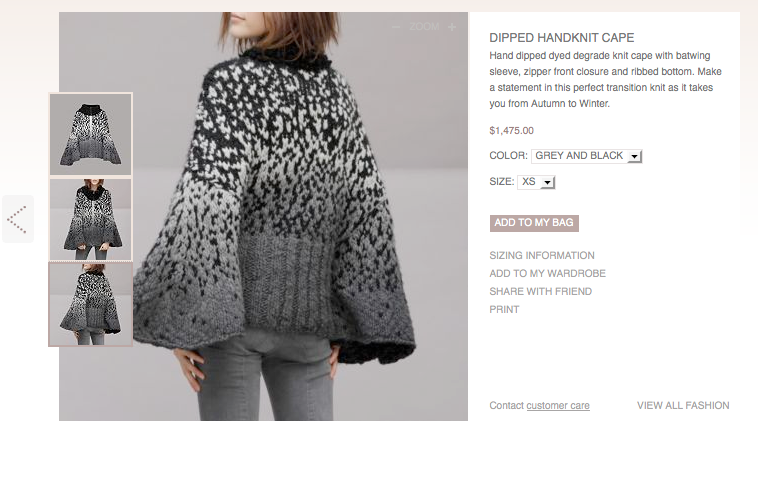Click the Print link
Image resolution: width=758 pixels, height=482 pixels.
tap(504, 309)
